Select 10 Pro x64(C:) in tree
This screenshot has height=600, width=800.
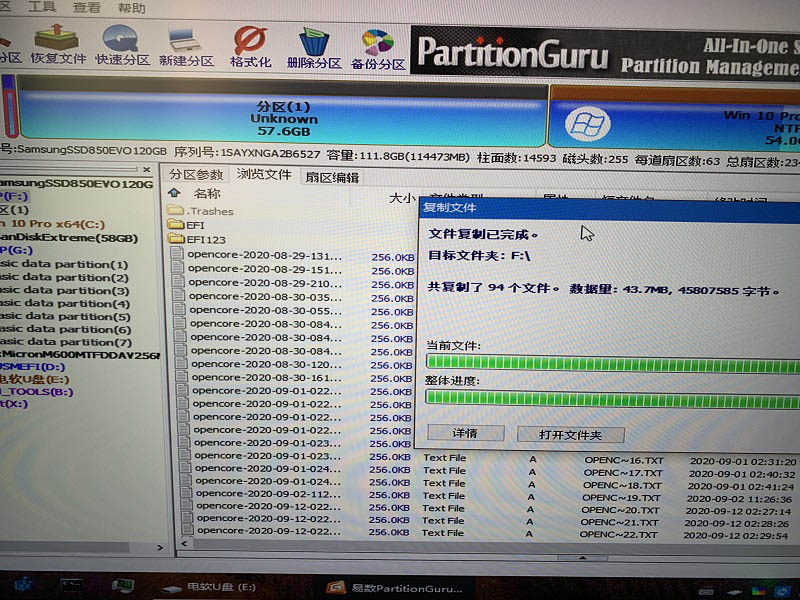pyautogui.click(x=53, y=224)
